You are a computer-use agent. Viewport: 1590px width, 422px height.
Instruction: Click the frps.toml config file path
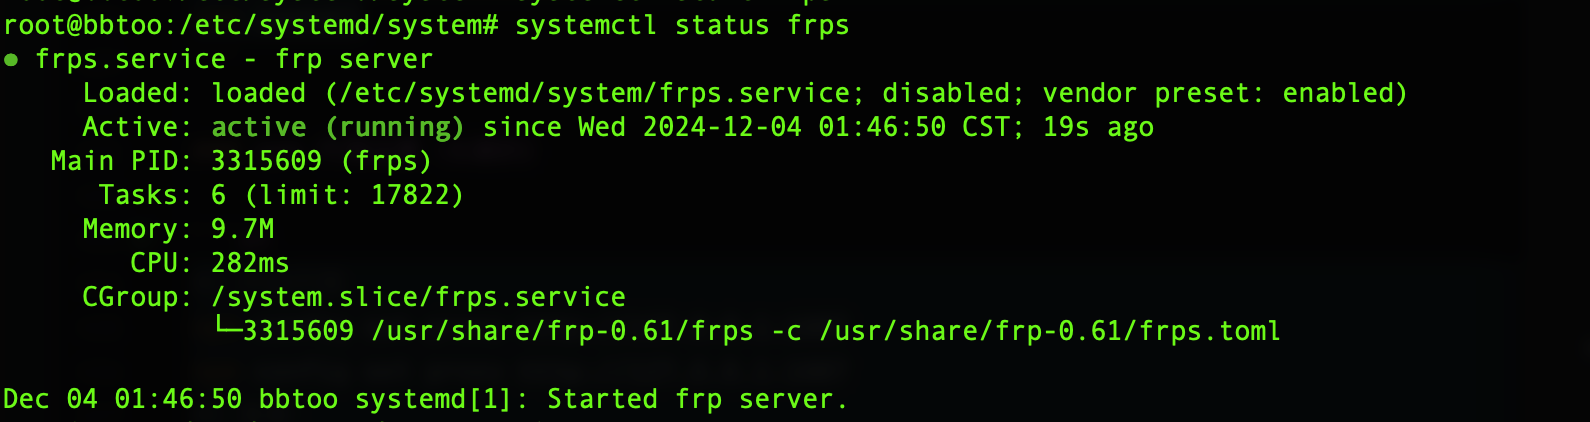point(1050,331)
